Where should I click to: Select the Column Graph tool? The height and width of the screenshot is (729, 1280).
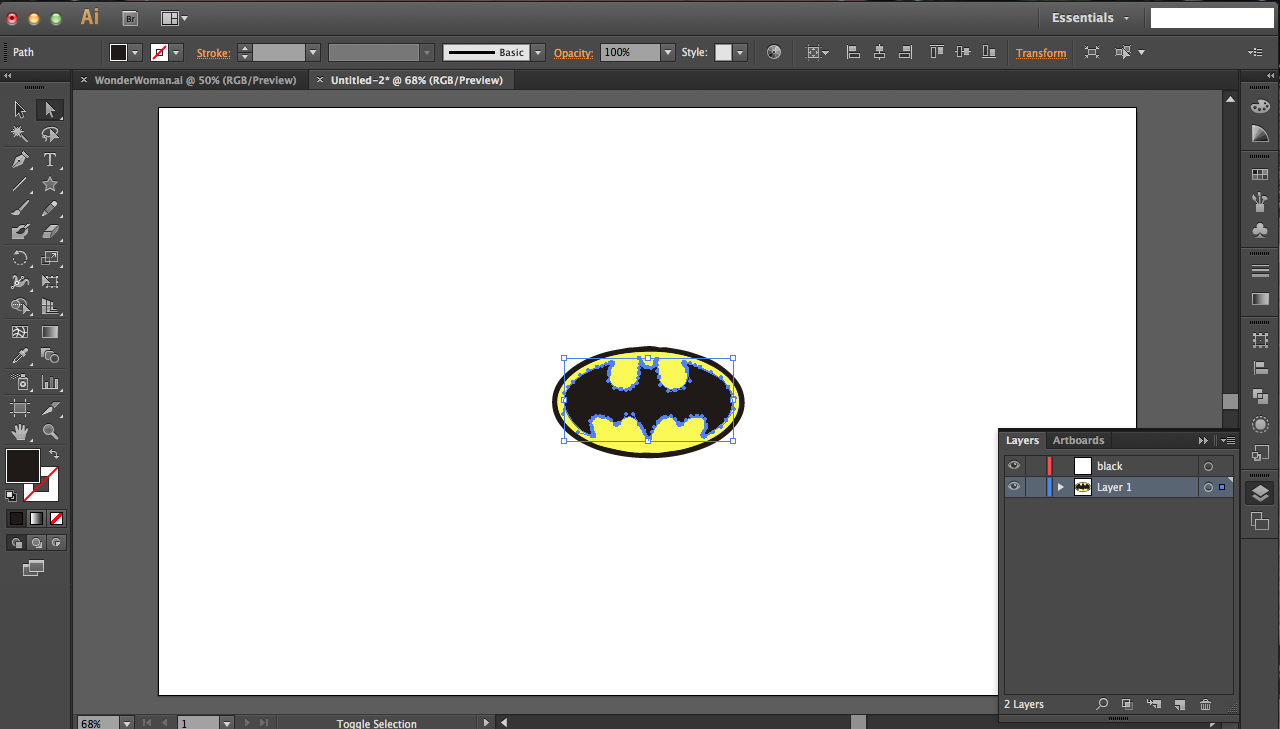click(x=50, y=383)
